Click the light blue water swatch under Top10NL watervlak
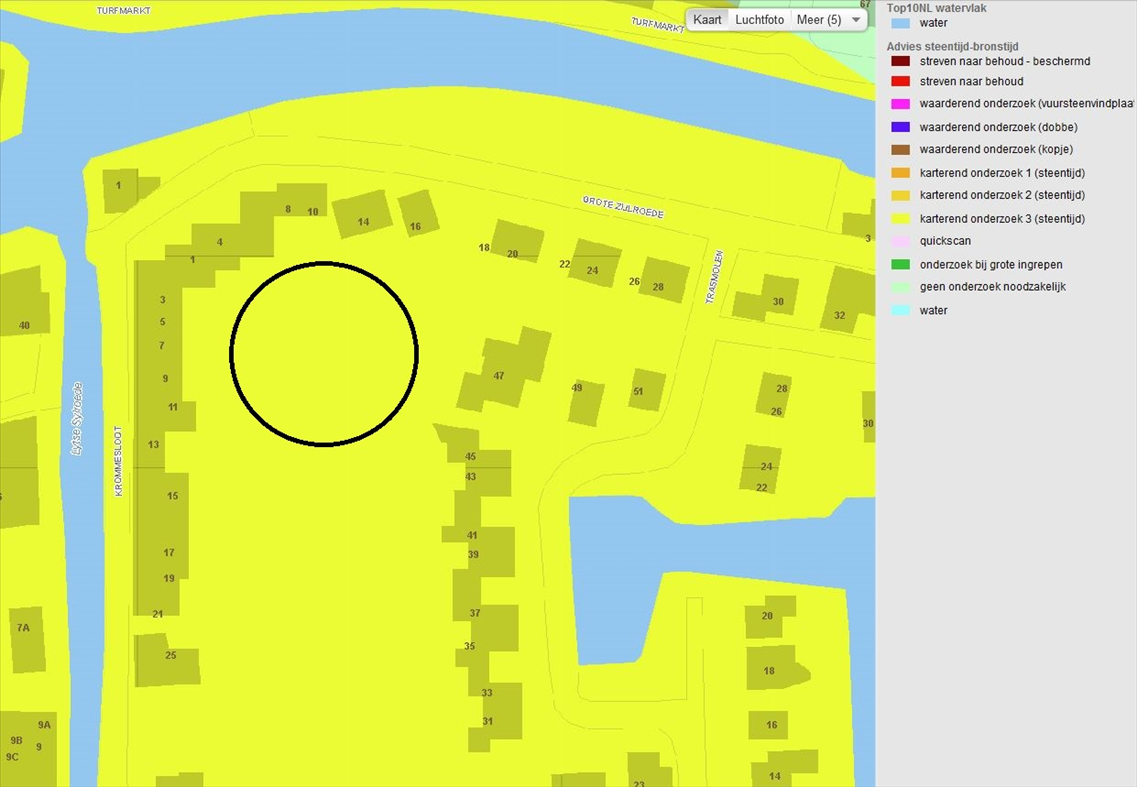This screenshot has height=787, width=1137. tap(901, 23)
